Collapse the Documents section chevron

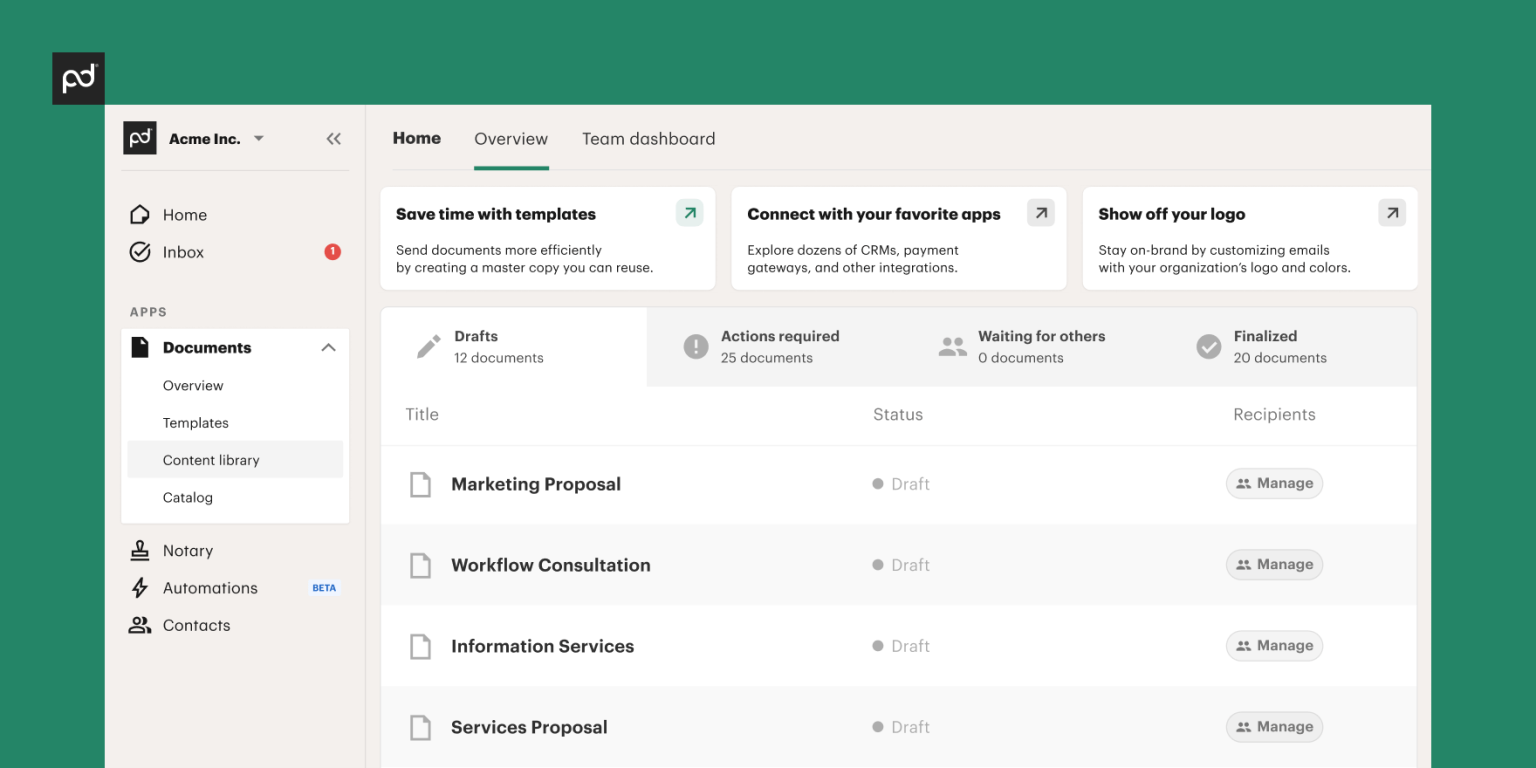[x=328, y=348]
